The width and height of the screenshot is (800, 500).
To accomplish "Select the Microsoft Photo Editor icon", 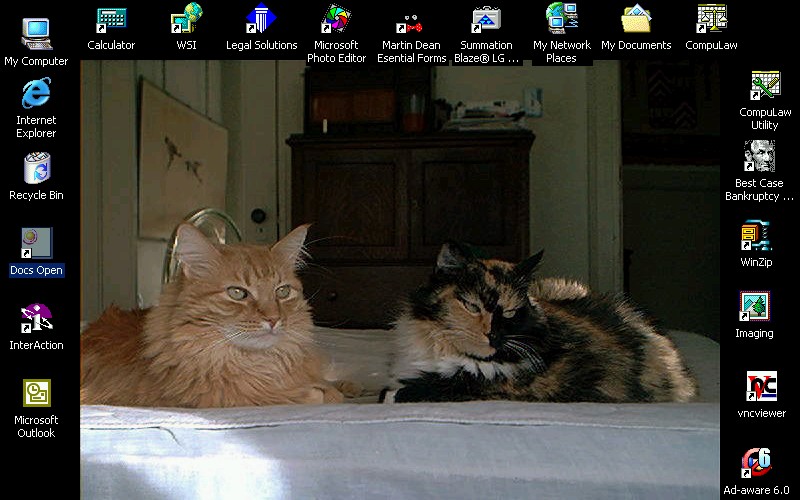I will [x=336, y=19].
